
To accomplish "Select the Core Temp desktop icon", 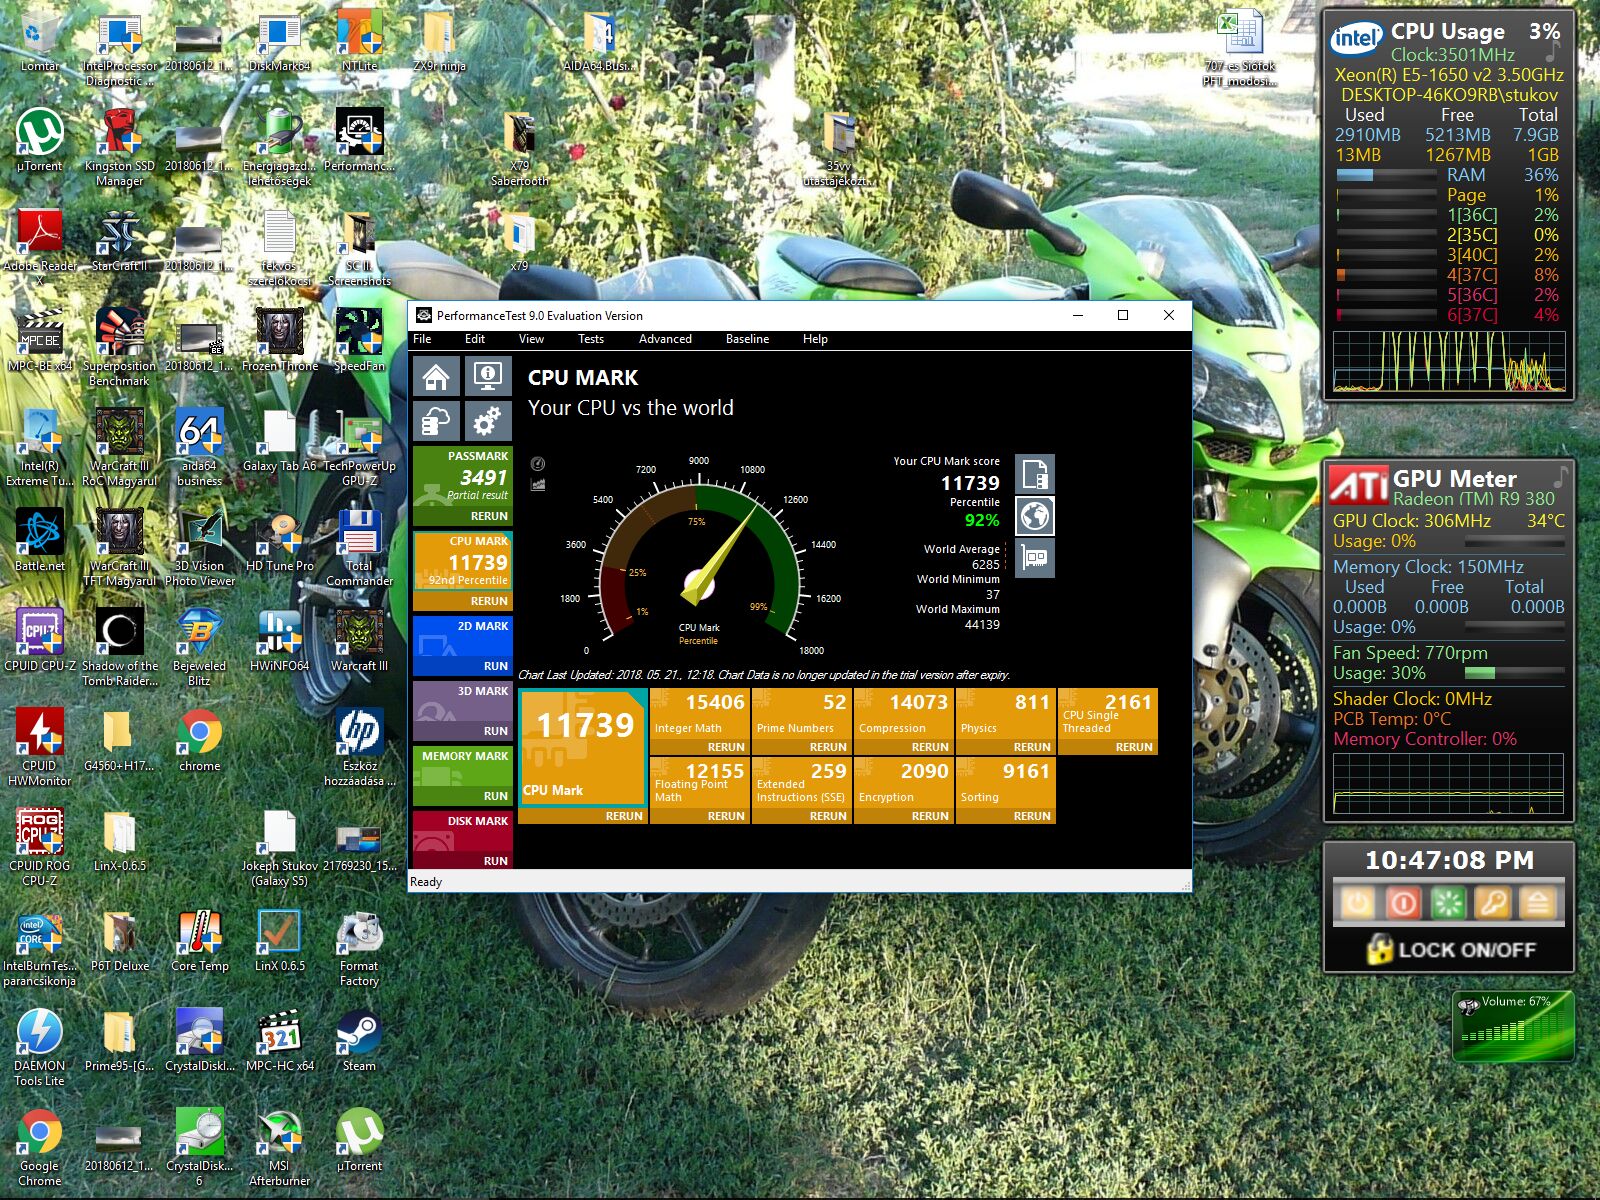I will pyautogui.click(x=200, y=940).
